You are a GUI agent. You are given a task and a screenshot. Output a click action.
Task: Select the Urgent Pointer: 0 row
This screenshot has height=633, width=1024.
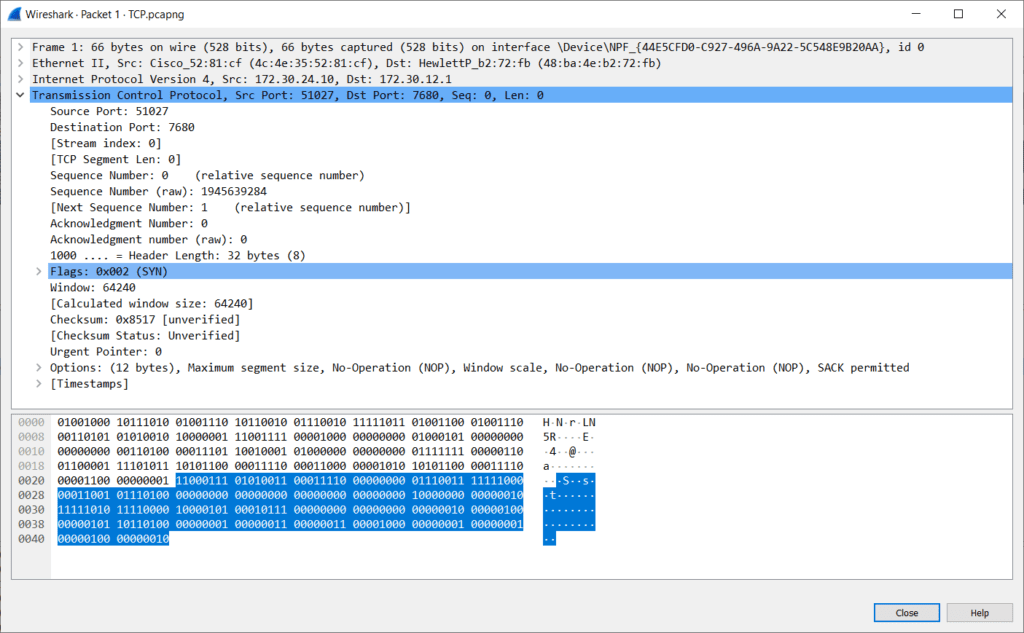coord(106,351)
